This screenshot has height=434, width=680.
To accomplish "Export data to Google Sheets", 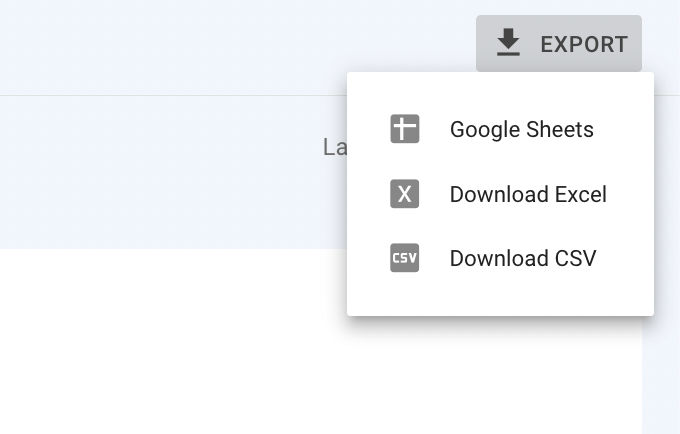I will click(500, 129).
